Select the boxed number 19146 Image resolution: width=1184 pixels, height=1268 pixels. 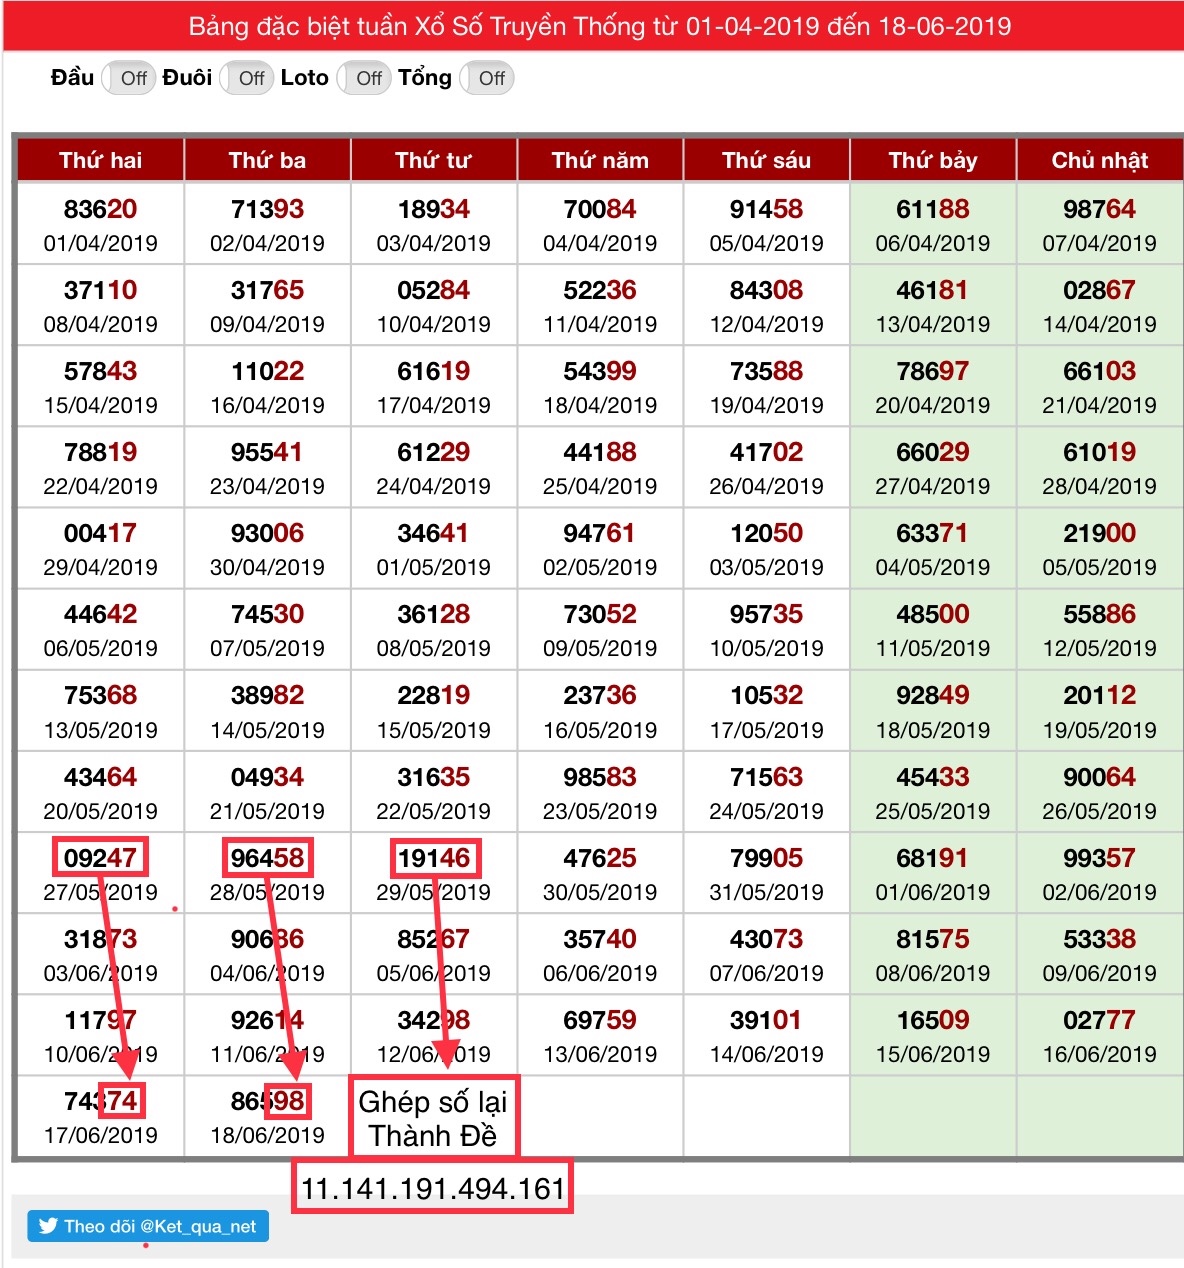pos(434,858)
